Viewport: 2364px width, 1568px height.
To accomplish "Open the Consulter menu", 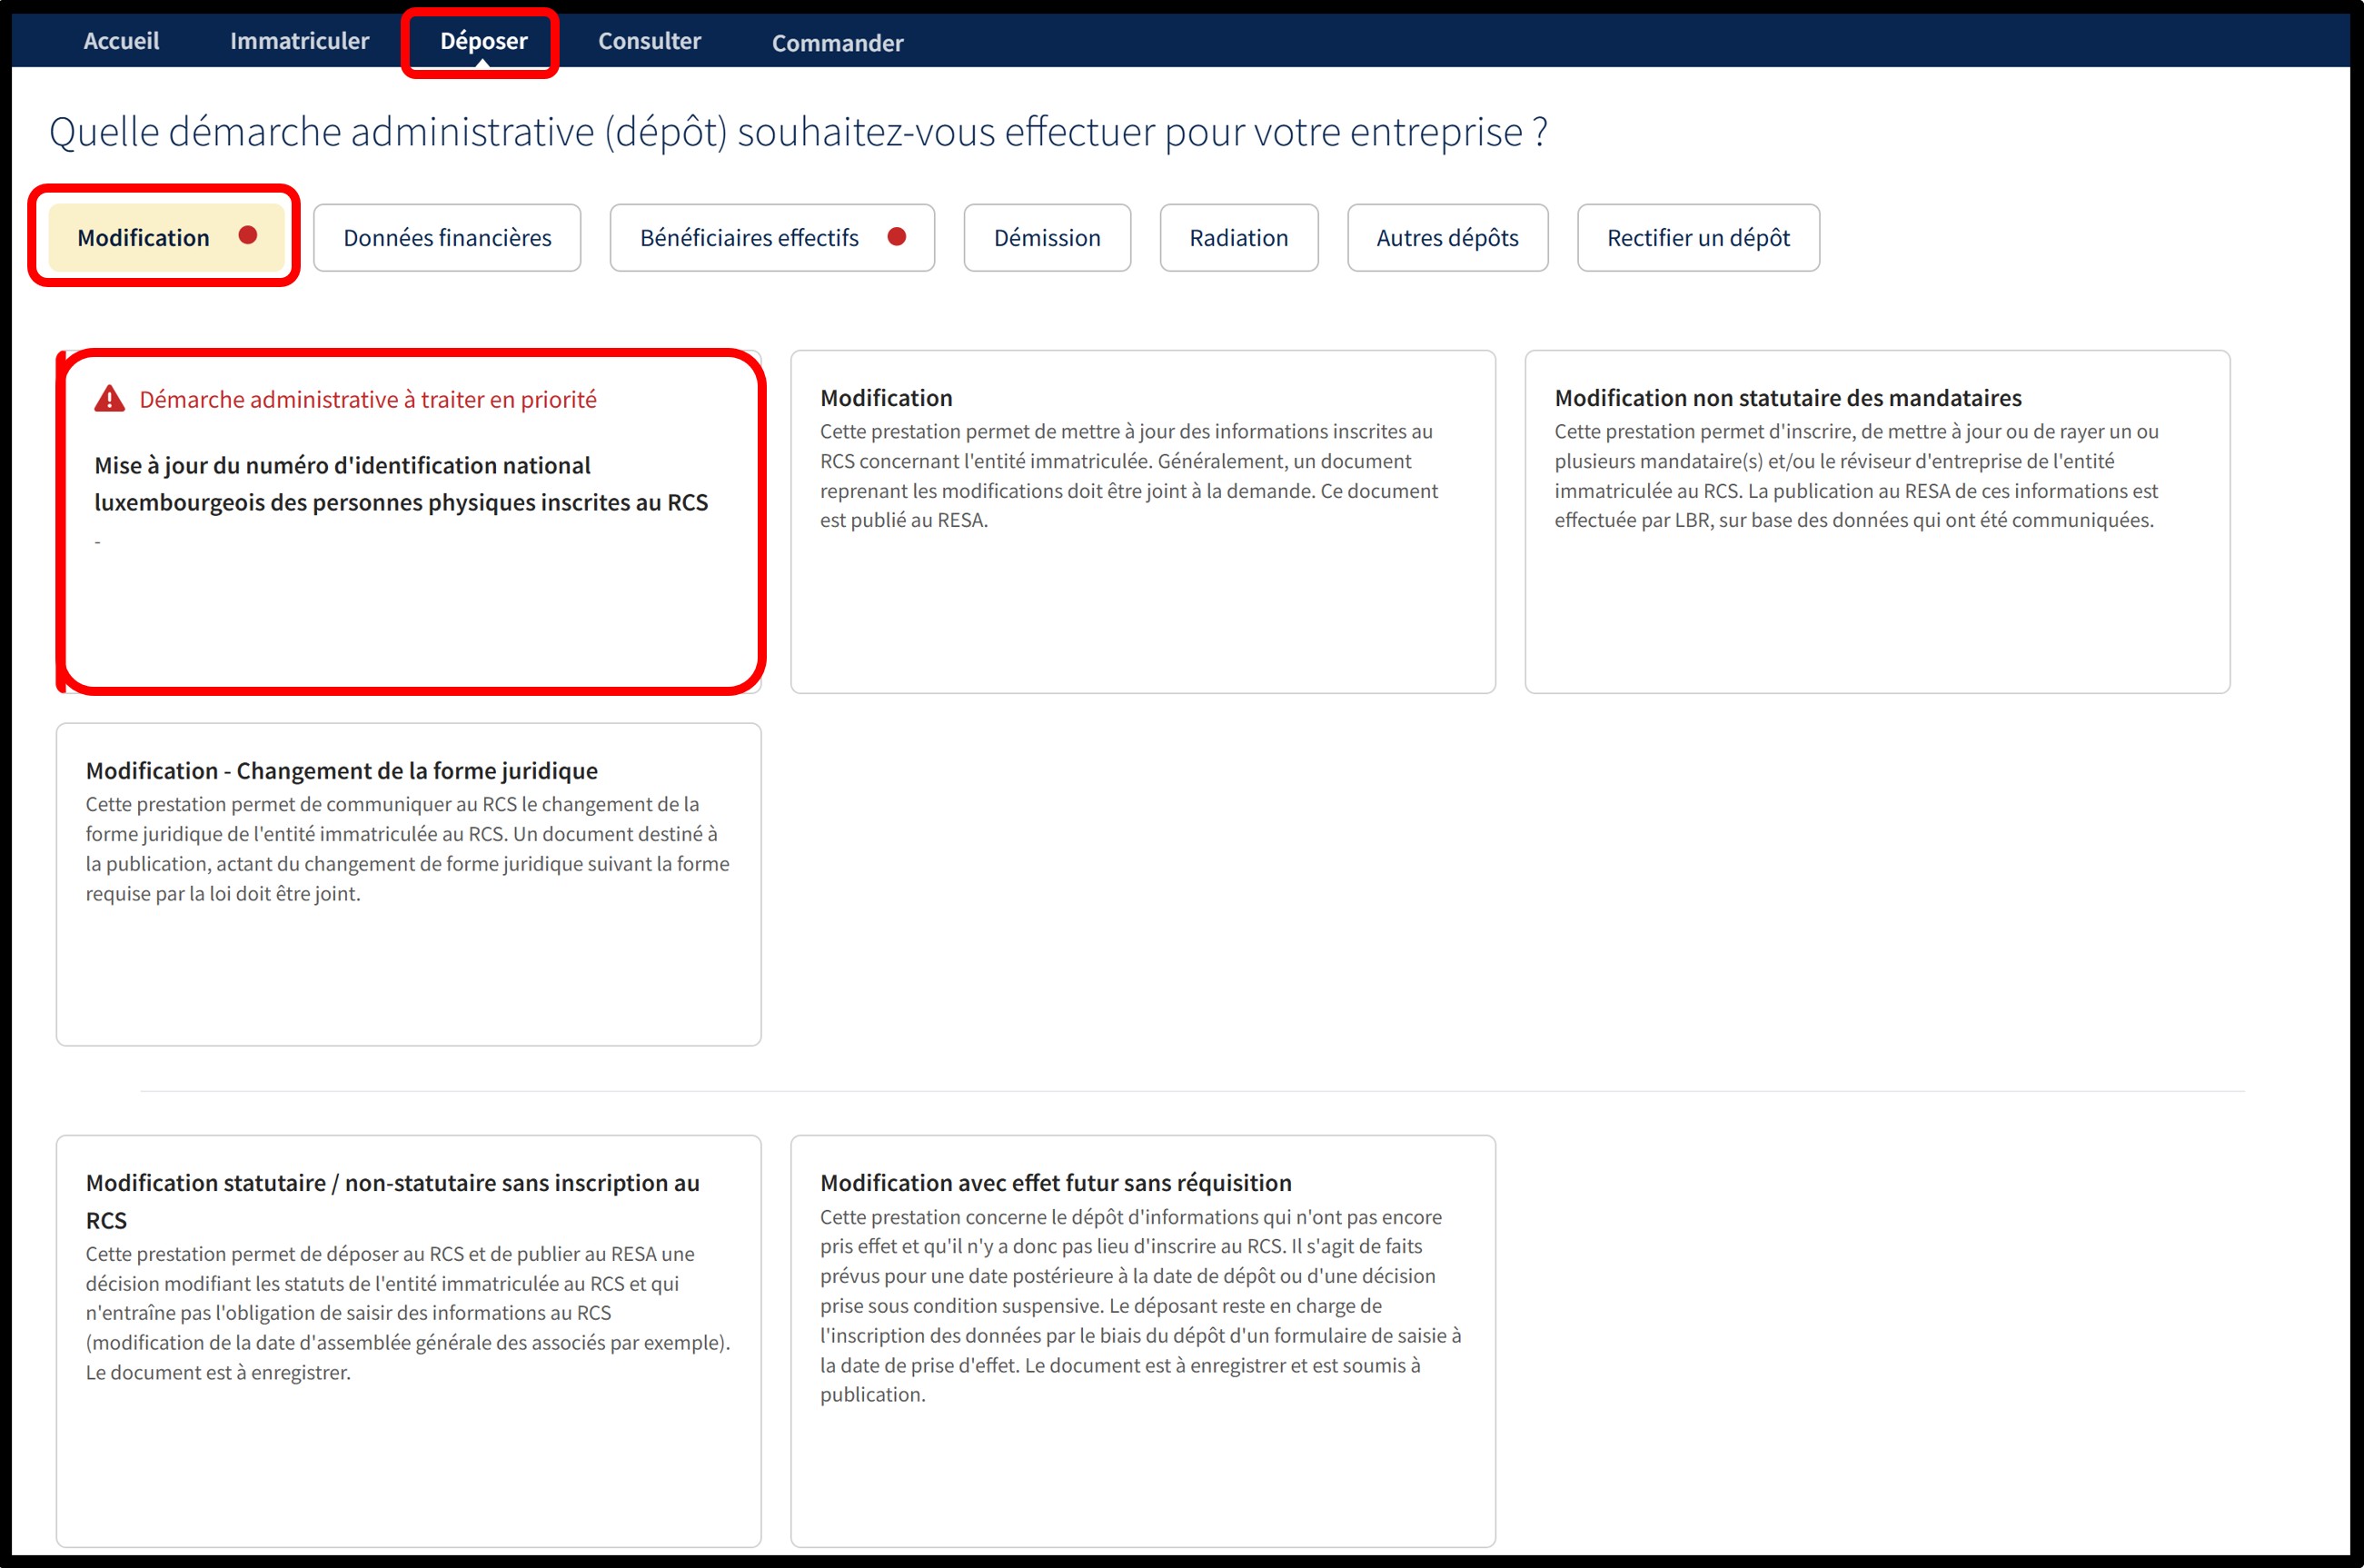I will point(649,41).
